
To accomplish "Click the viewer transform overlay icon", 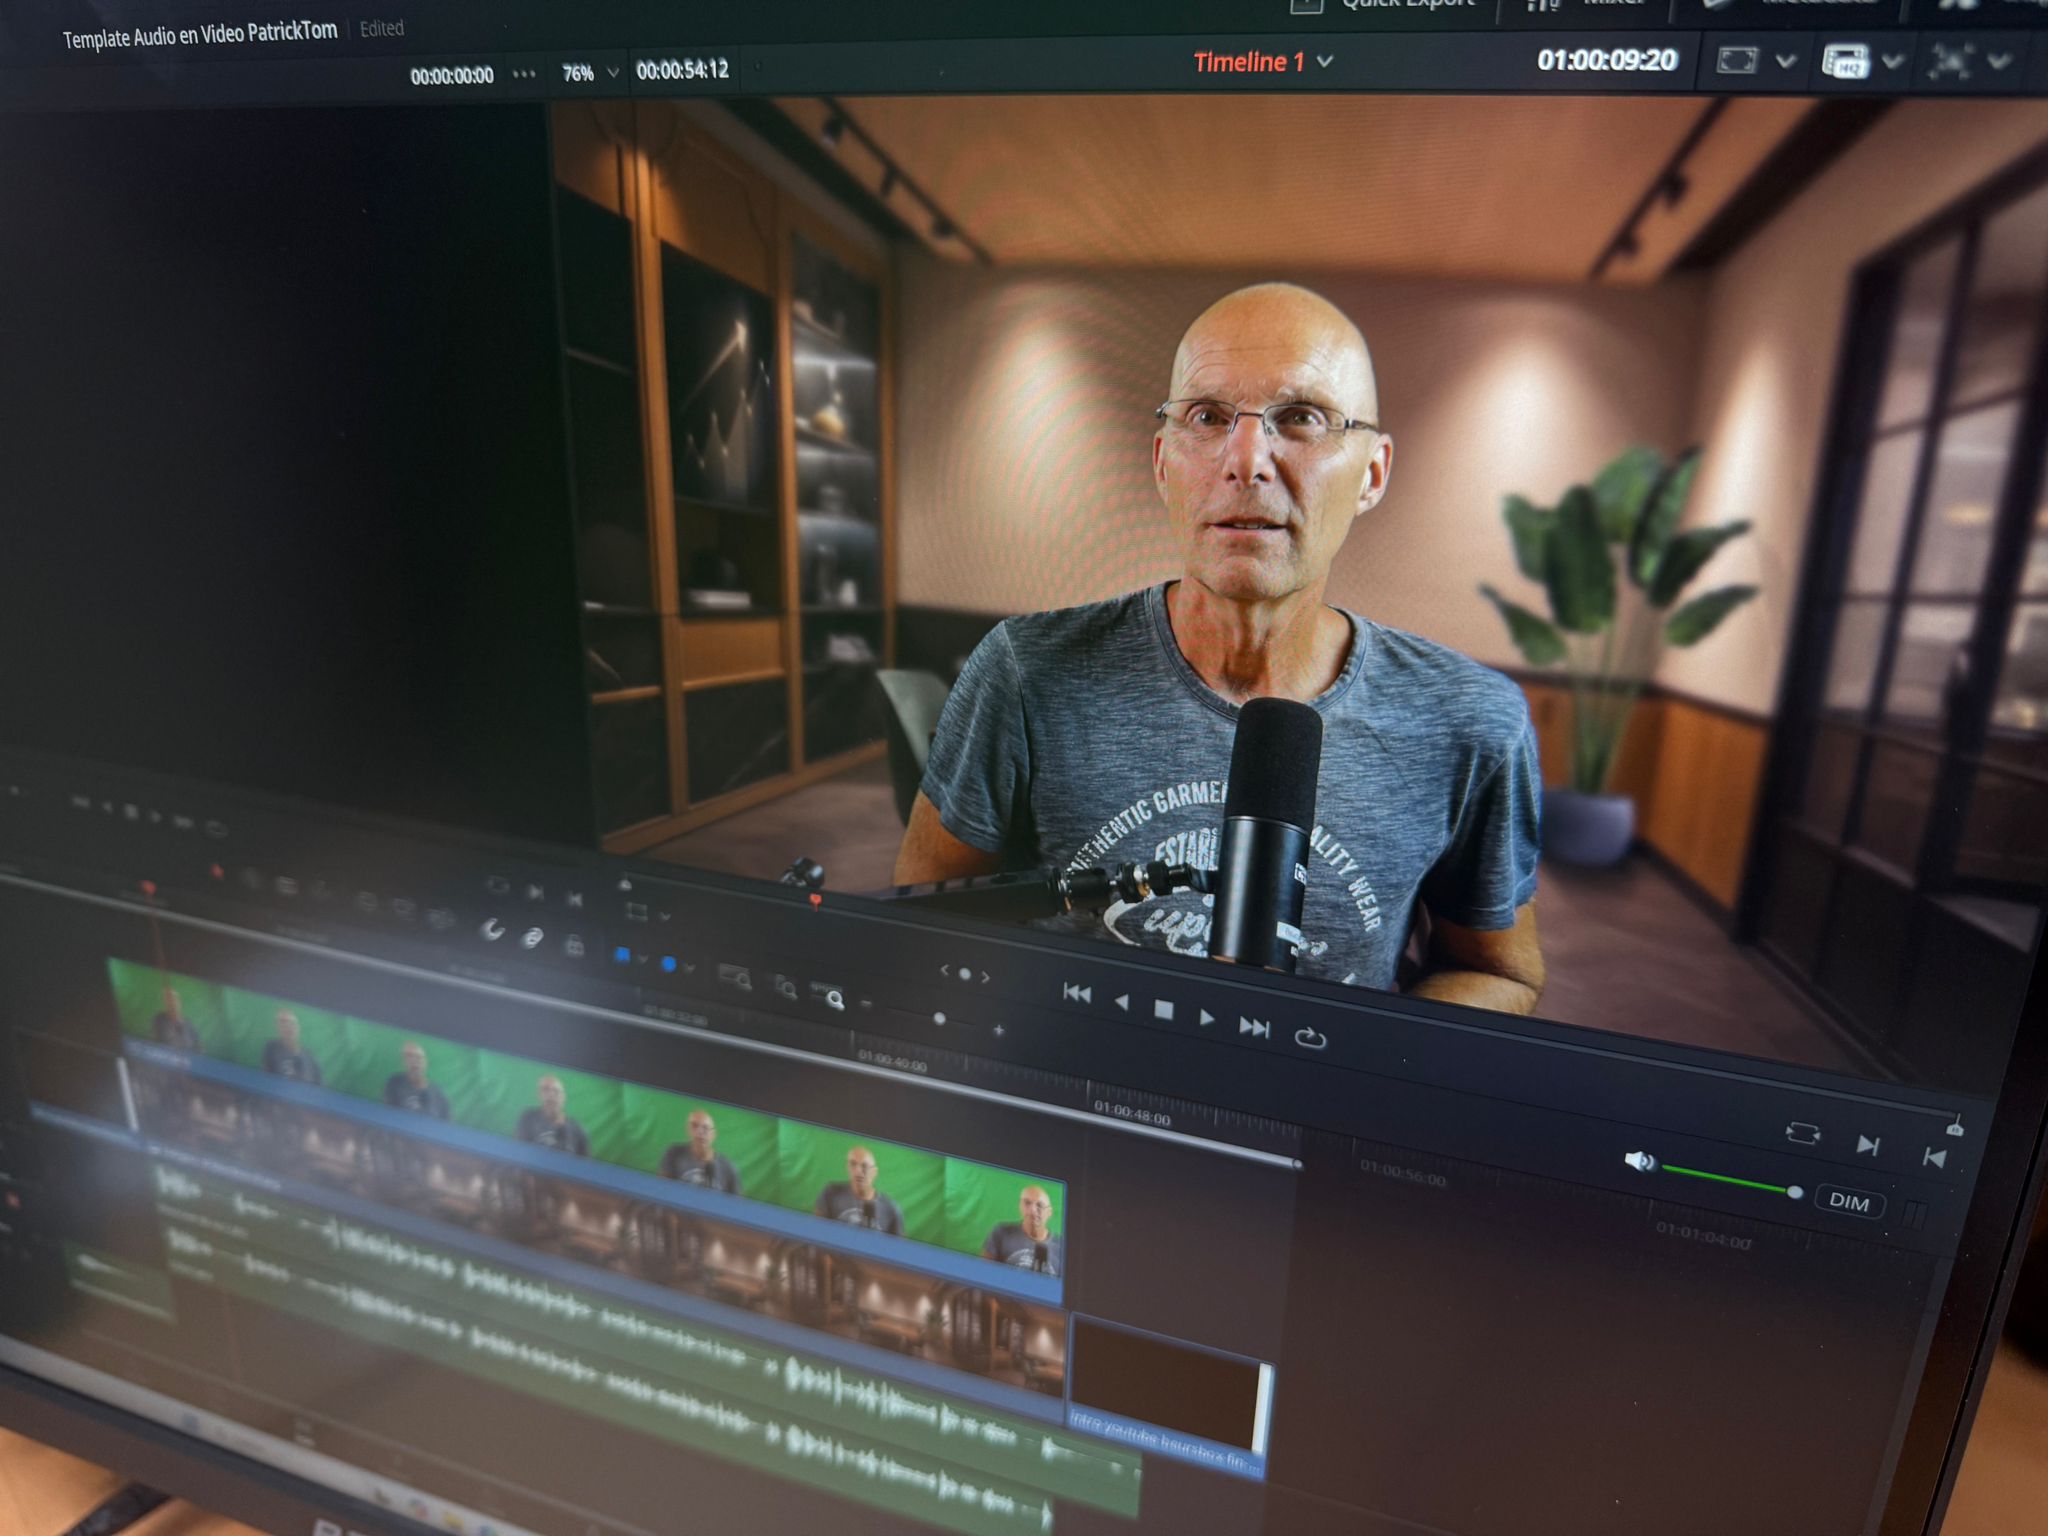I will click(1951, 62).
